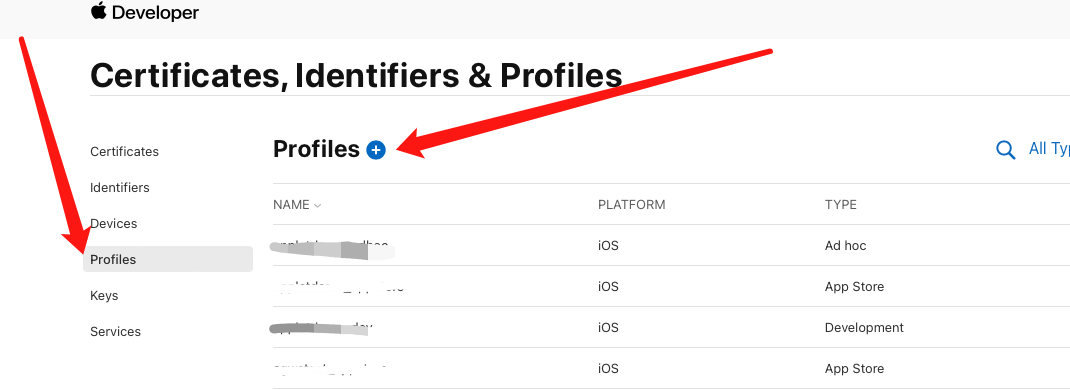Click the PLATFORM column header
The width and height of the screenshot is (1070, 390).
coord(631,205)
